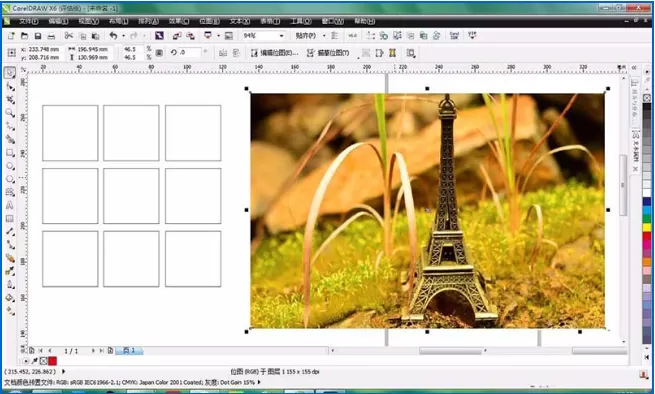Image resolution: width=655 pixels, height=394 pixels.
Task: Activate the Text tool
Action: [10, 206]
